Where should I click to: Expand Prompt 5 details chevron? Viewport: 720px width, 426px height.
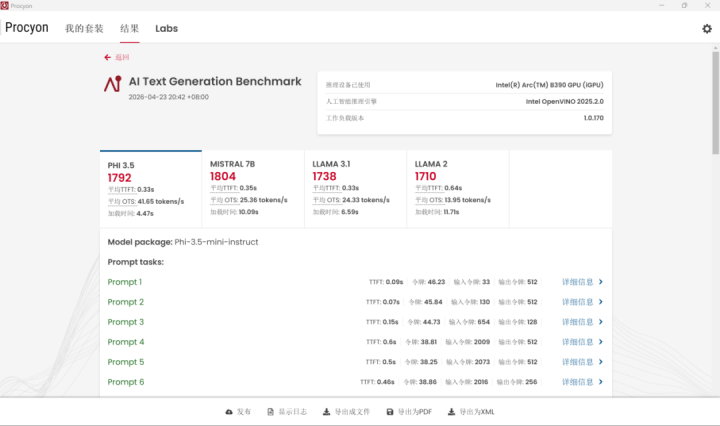[600, 362]
